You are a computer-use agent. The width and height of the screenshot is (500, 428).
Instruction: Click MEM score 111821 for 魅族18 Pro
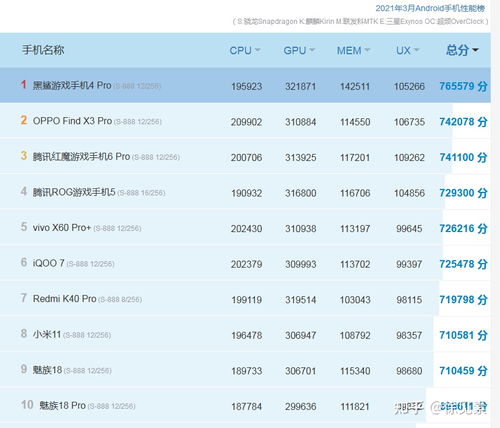coord(355,407)
